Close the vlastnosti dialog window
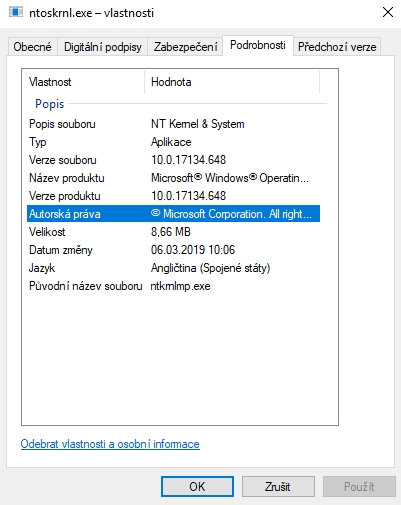 pyautogui.click(x=388, y=13)
